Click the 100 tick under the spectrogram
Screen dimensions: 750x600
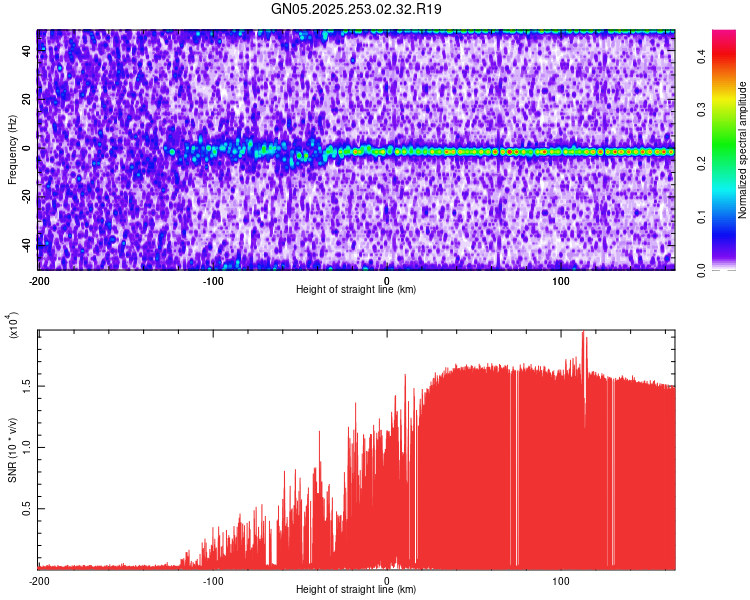click(x=561, y=280)
